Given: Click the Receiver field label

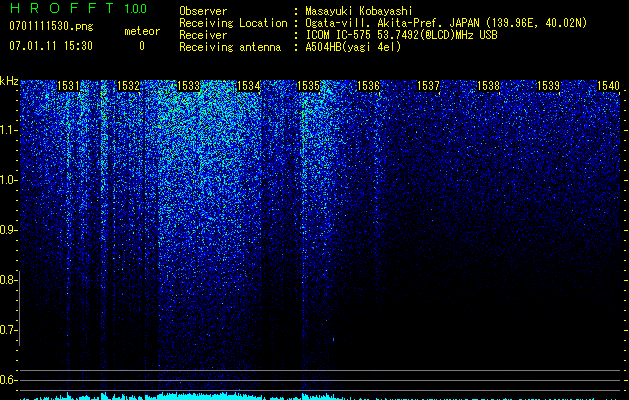Looking at the screenshot, I should [203, 35].
